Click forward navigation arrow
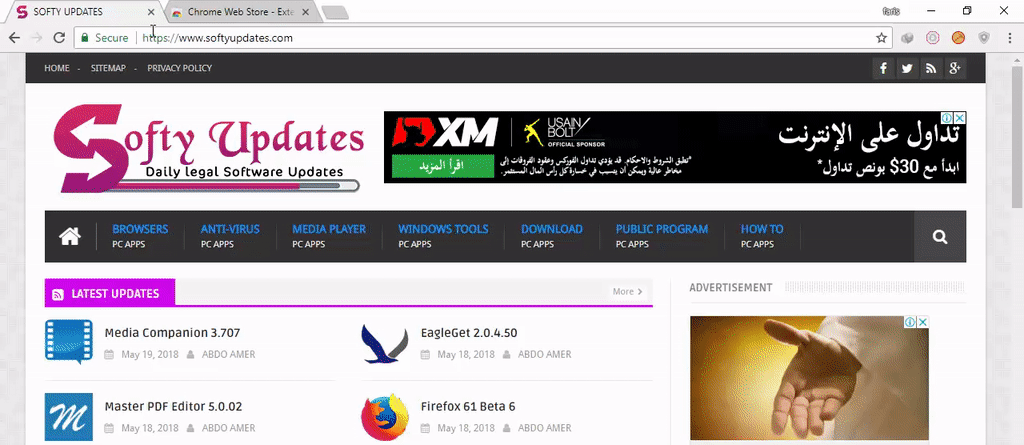 click(37, 38)
